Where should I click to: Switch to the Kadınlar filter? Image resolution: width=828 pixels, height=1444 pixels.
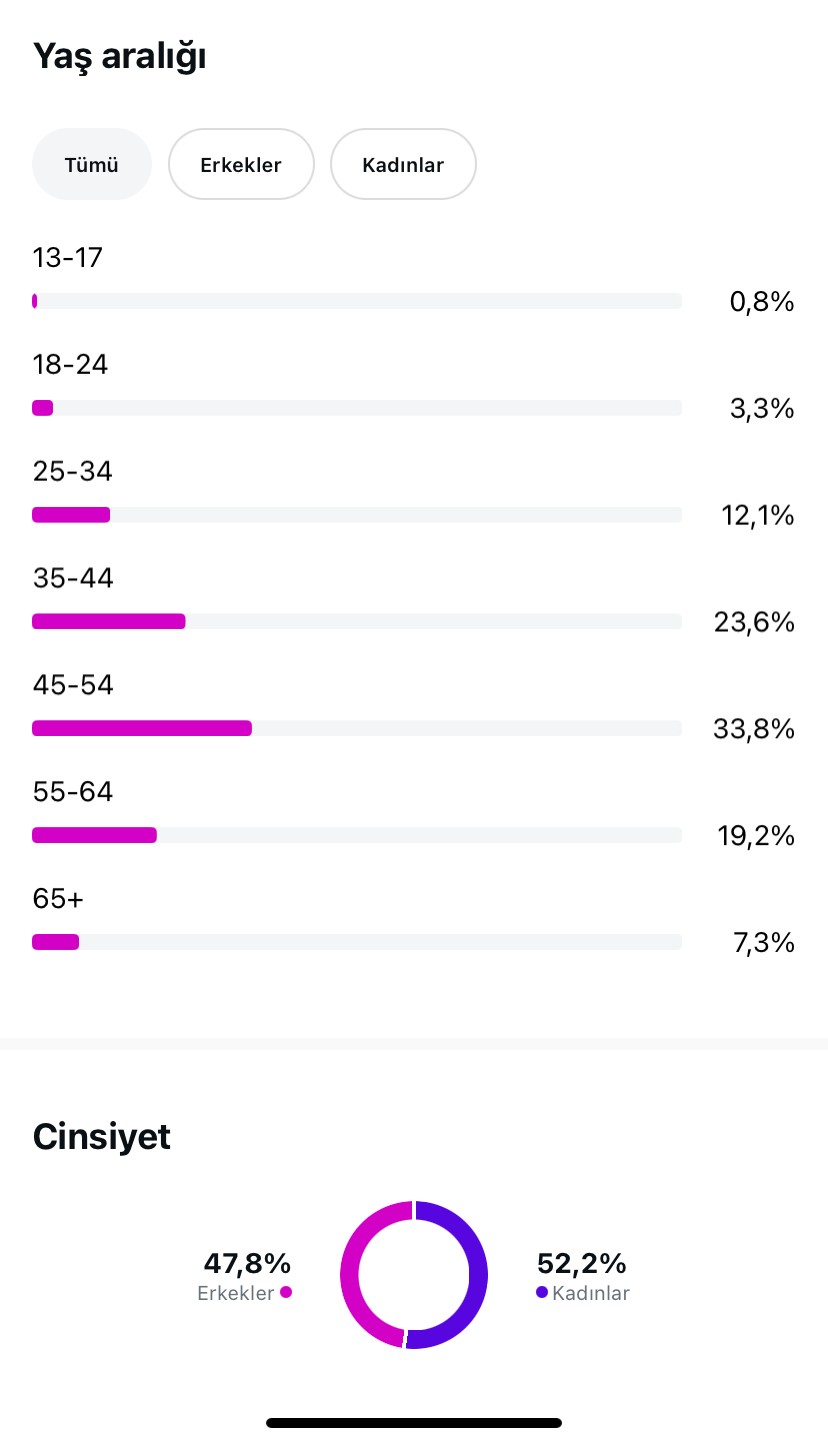(x=403, y=164)
